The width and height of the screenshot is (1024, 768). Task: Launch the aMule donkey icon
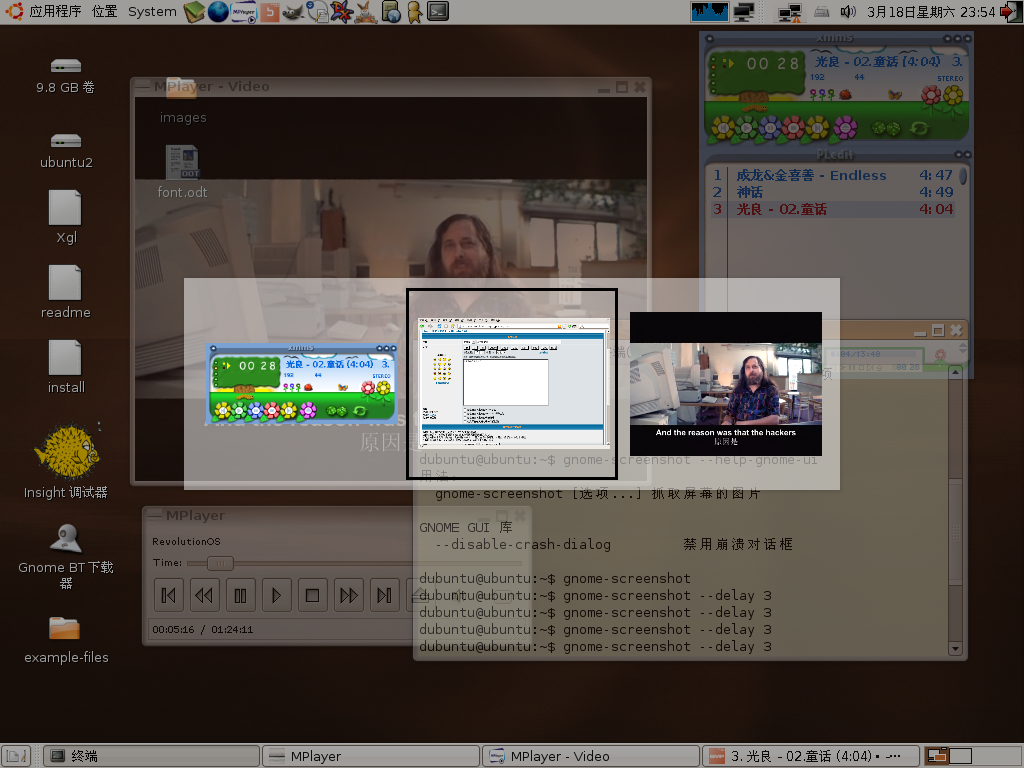[x=366, y=12]
